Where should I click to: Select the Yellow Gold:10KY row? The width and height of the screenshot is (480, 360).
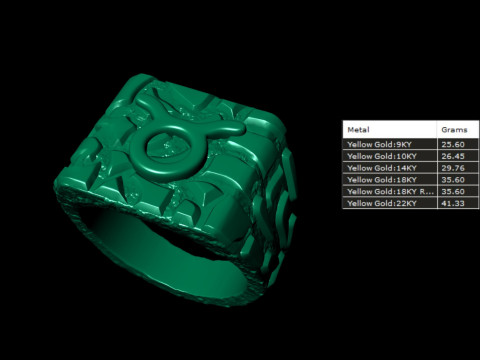pyautogui.click(x=411, y=156)
